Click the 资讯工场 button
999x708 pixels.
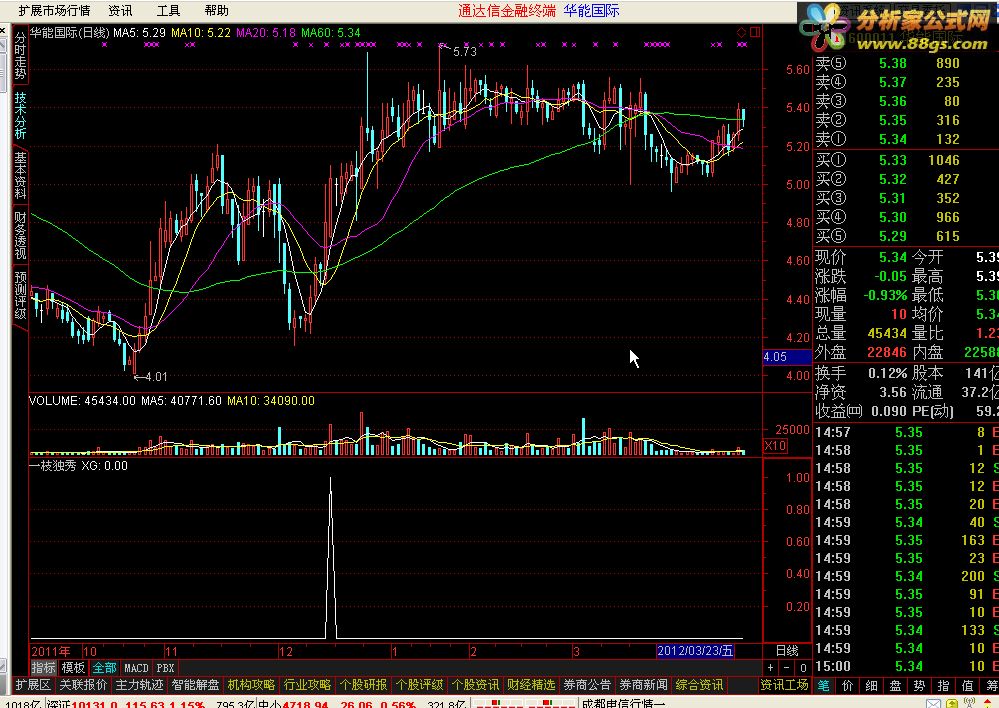pos(785,685)
